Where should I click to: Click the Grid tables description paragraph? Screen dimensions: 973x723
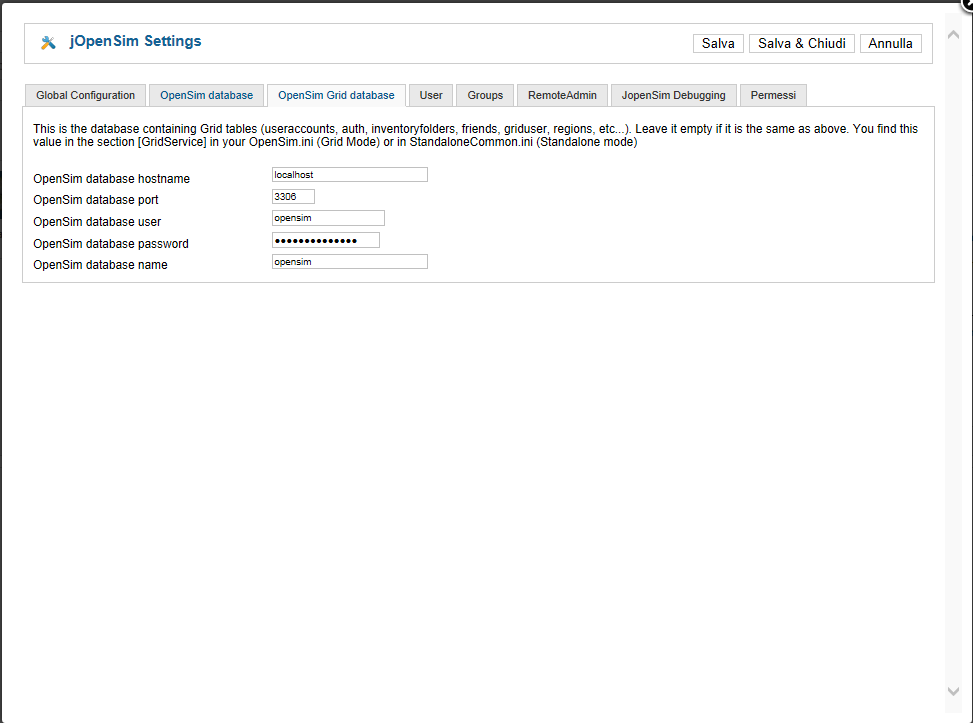coord(475,135)
